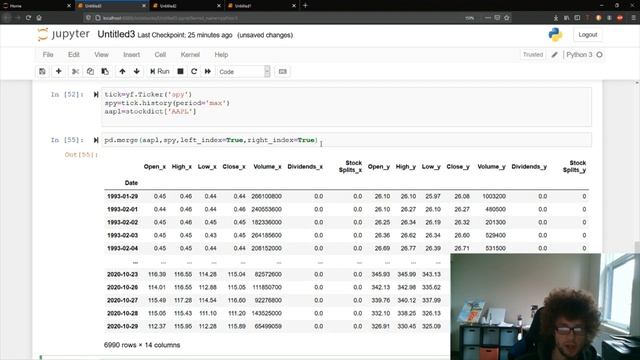Viewport: 640px width, 360px height.
Task: Click the Dividends_y column header
Action: coord(529,167)
